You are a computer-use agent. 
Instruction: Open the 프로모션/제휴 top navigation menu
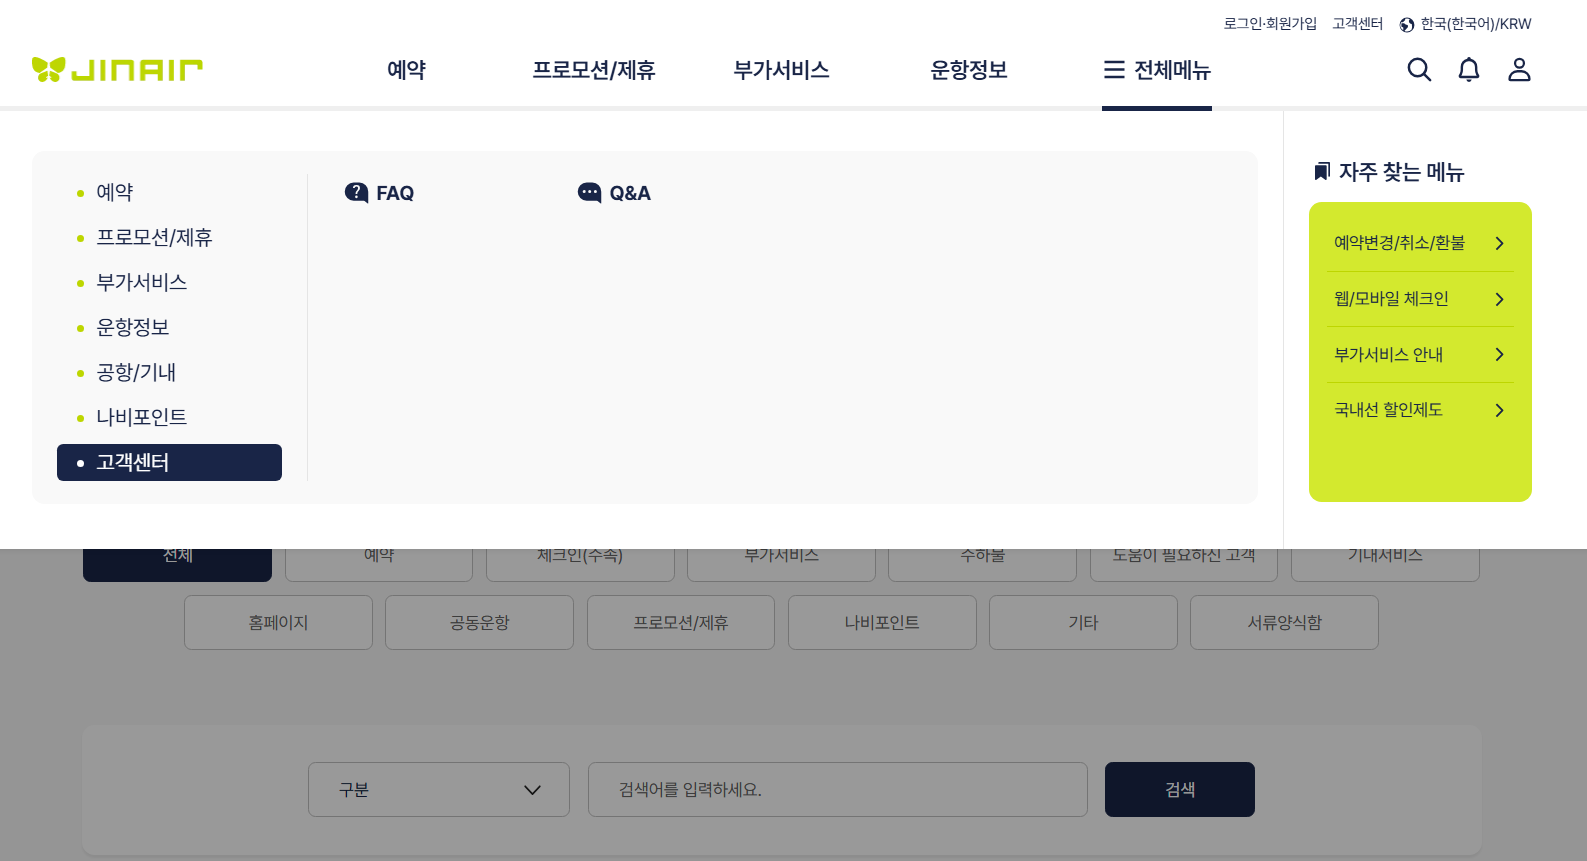pos(594,70)
